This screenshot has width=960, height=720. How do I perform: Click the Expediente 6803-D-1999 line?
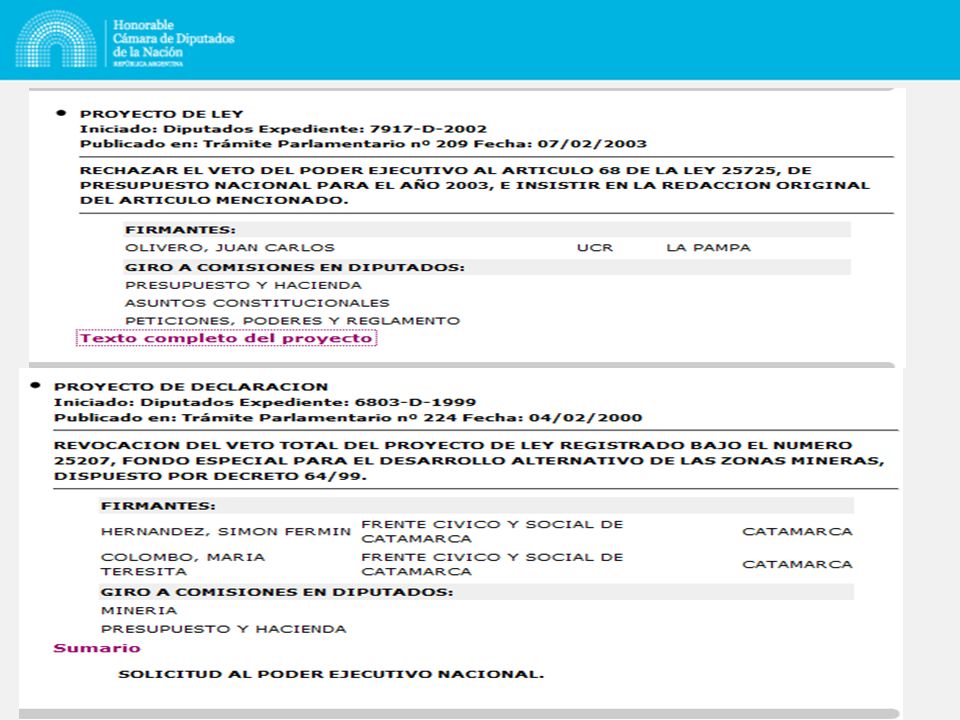click(x=265, y=402)
